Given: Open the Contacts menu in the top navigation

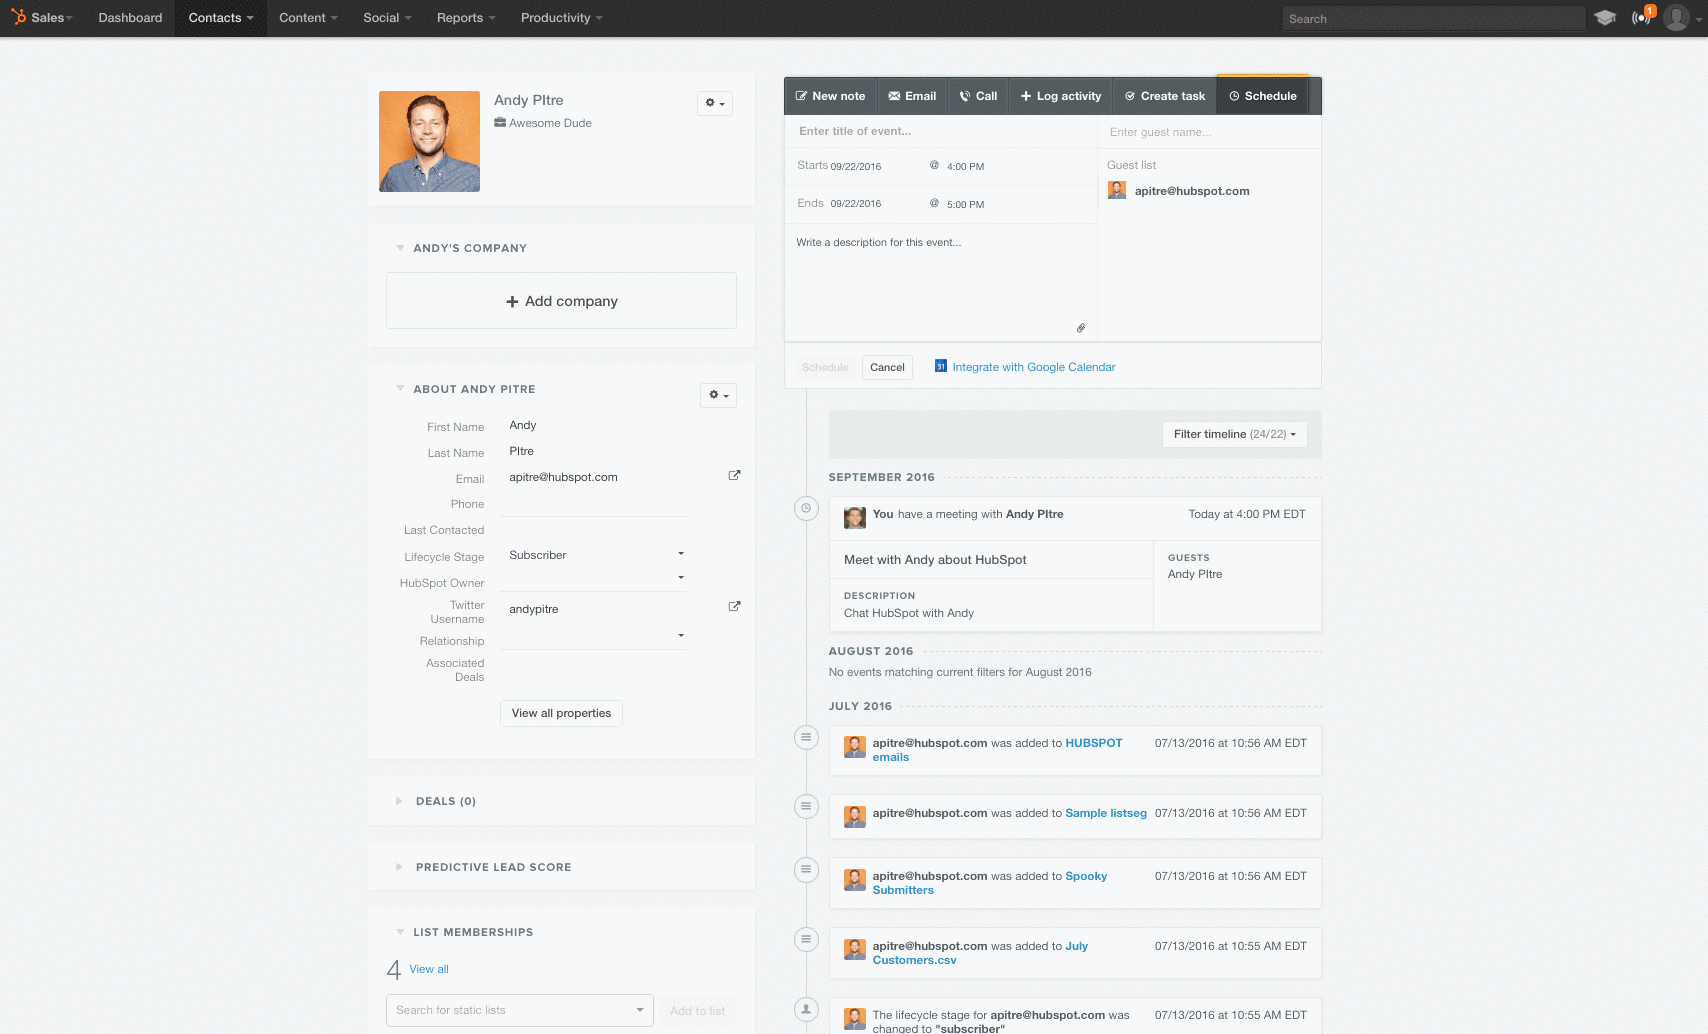Looking at the screenshot, I should click(220, 18).
